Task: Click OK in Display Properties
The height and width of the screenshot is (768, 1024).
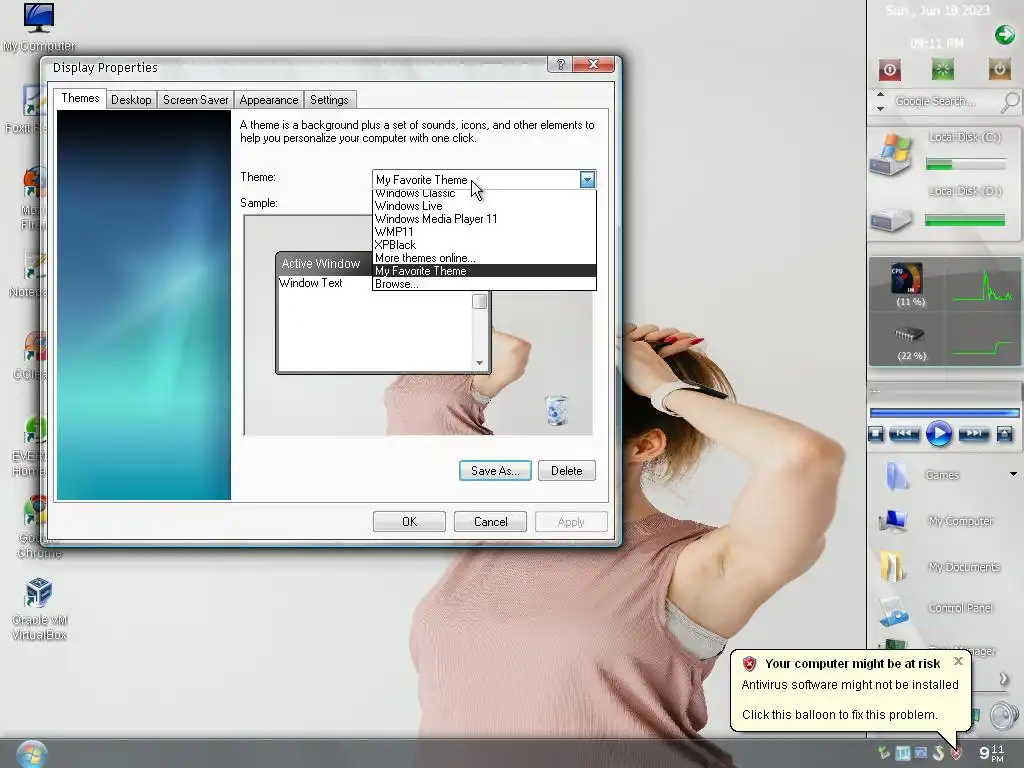Action: (x=409, y=522)
